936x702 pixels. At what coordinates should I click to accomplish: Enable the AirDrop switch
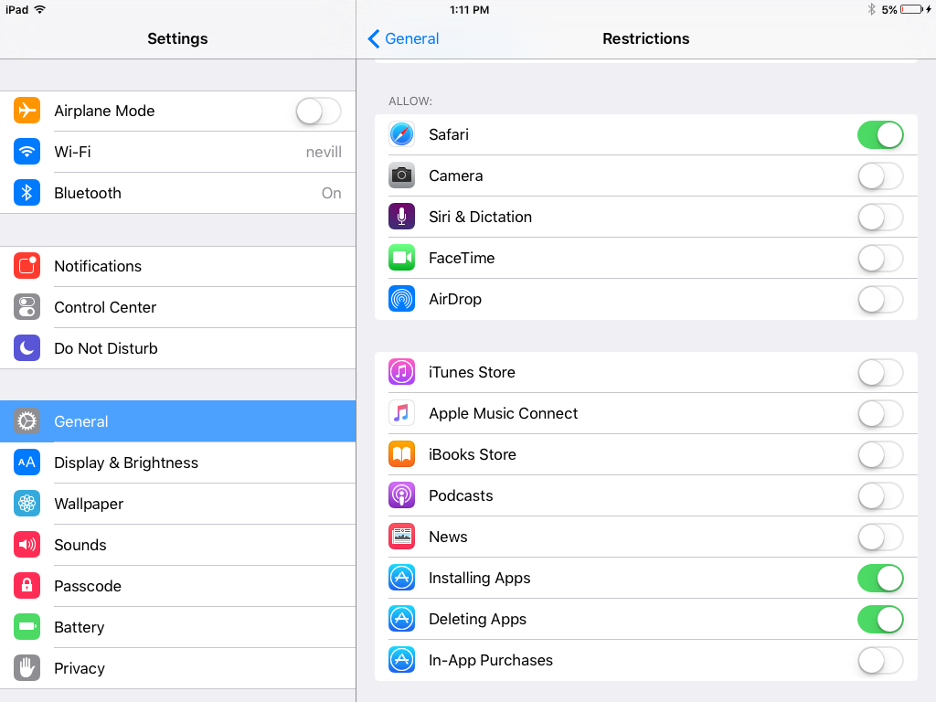880,300
